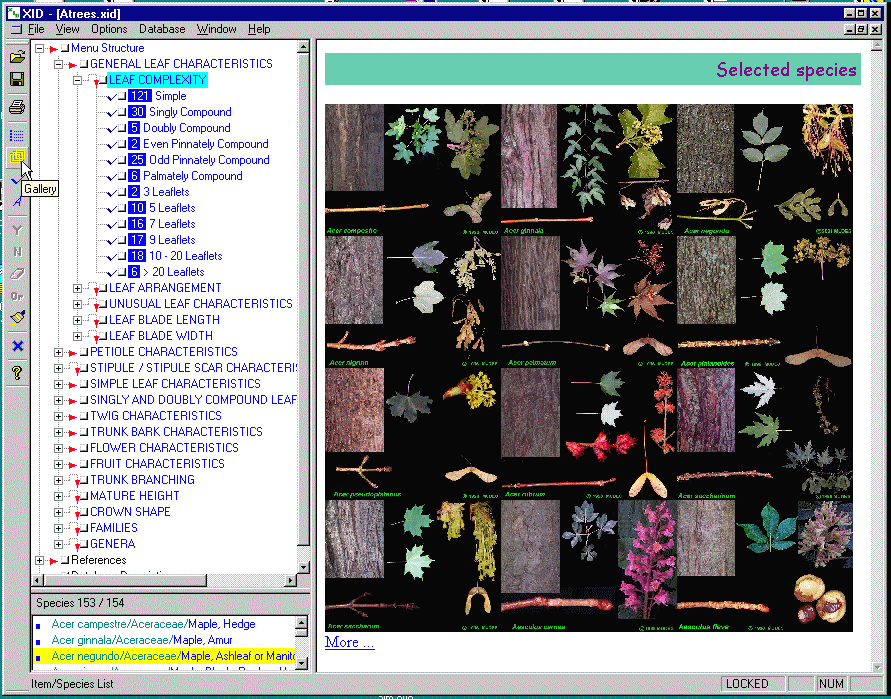
Task: Open the Gallery view icon
Action: tap(17, 158)
